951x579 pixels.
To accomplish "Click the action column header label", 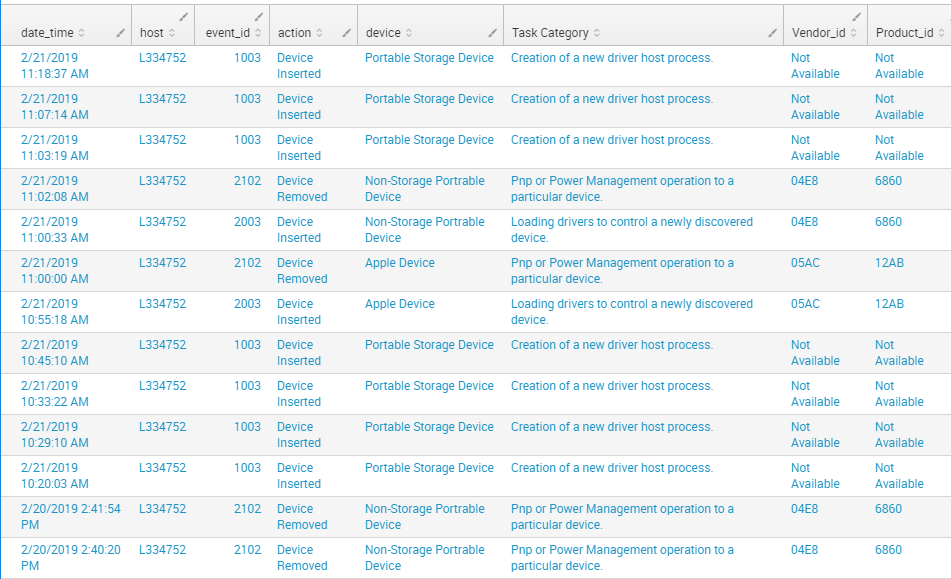I will [294, 33].
